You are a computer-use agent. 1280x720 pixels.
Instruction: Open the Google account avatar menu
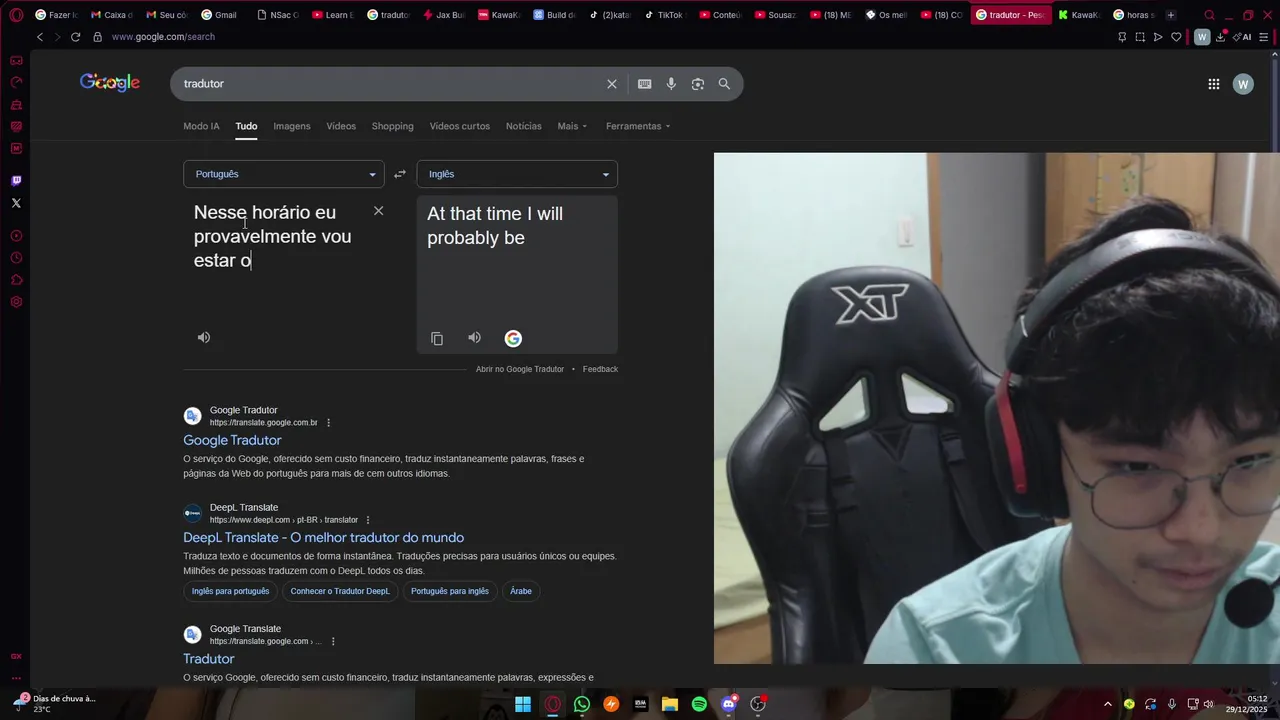1243,84
